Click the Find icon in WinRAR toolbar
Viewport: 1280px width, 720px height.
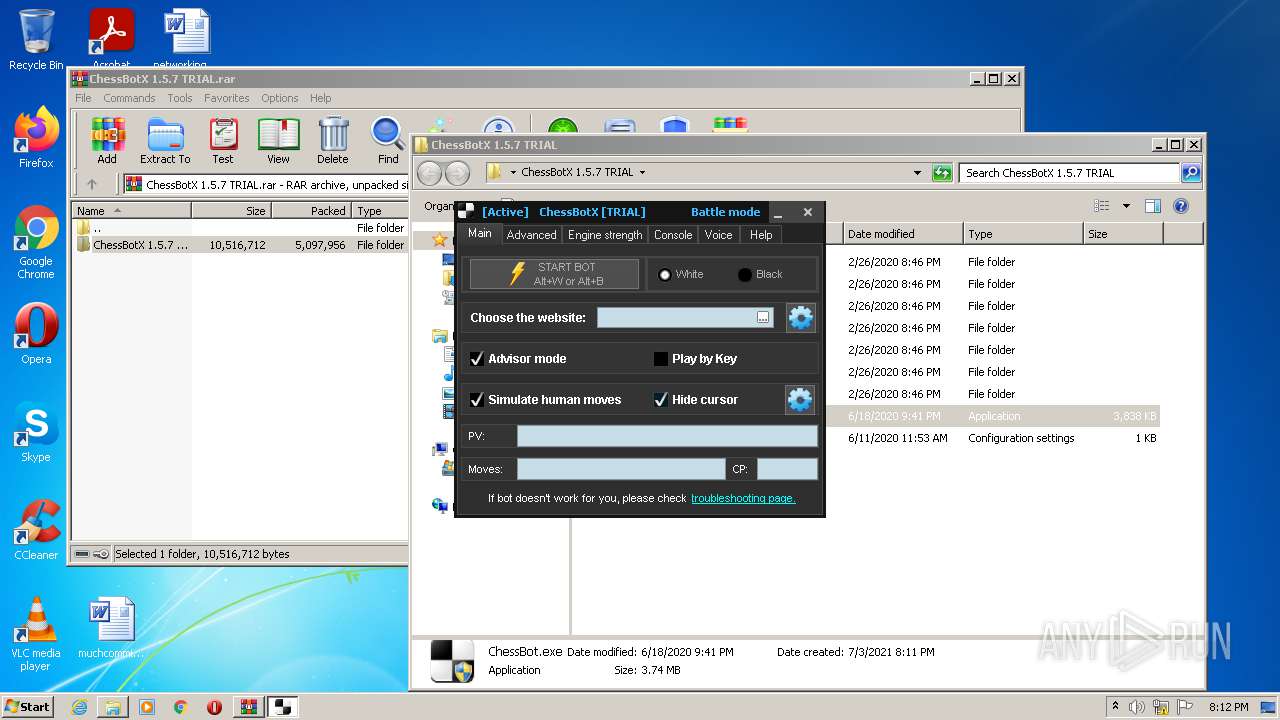coord(388,140)
